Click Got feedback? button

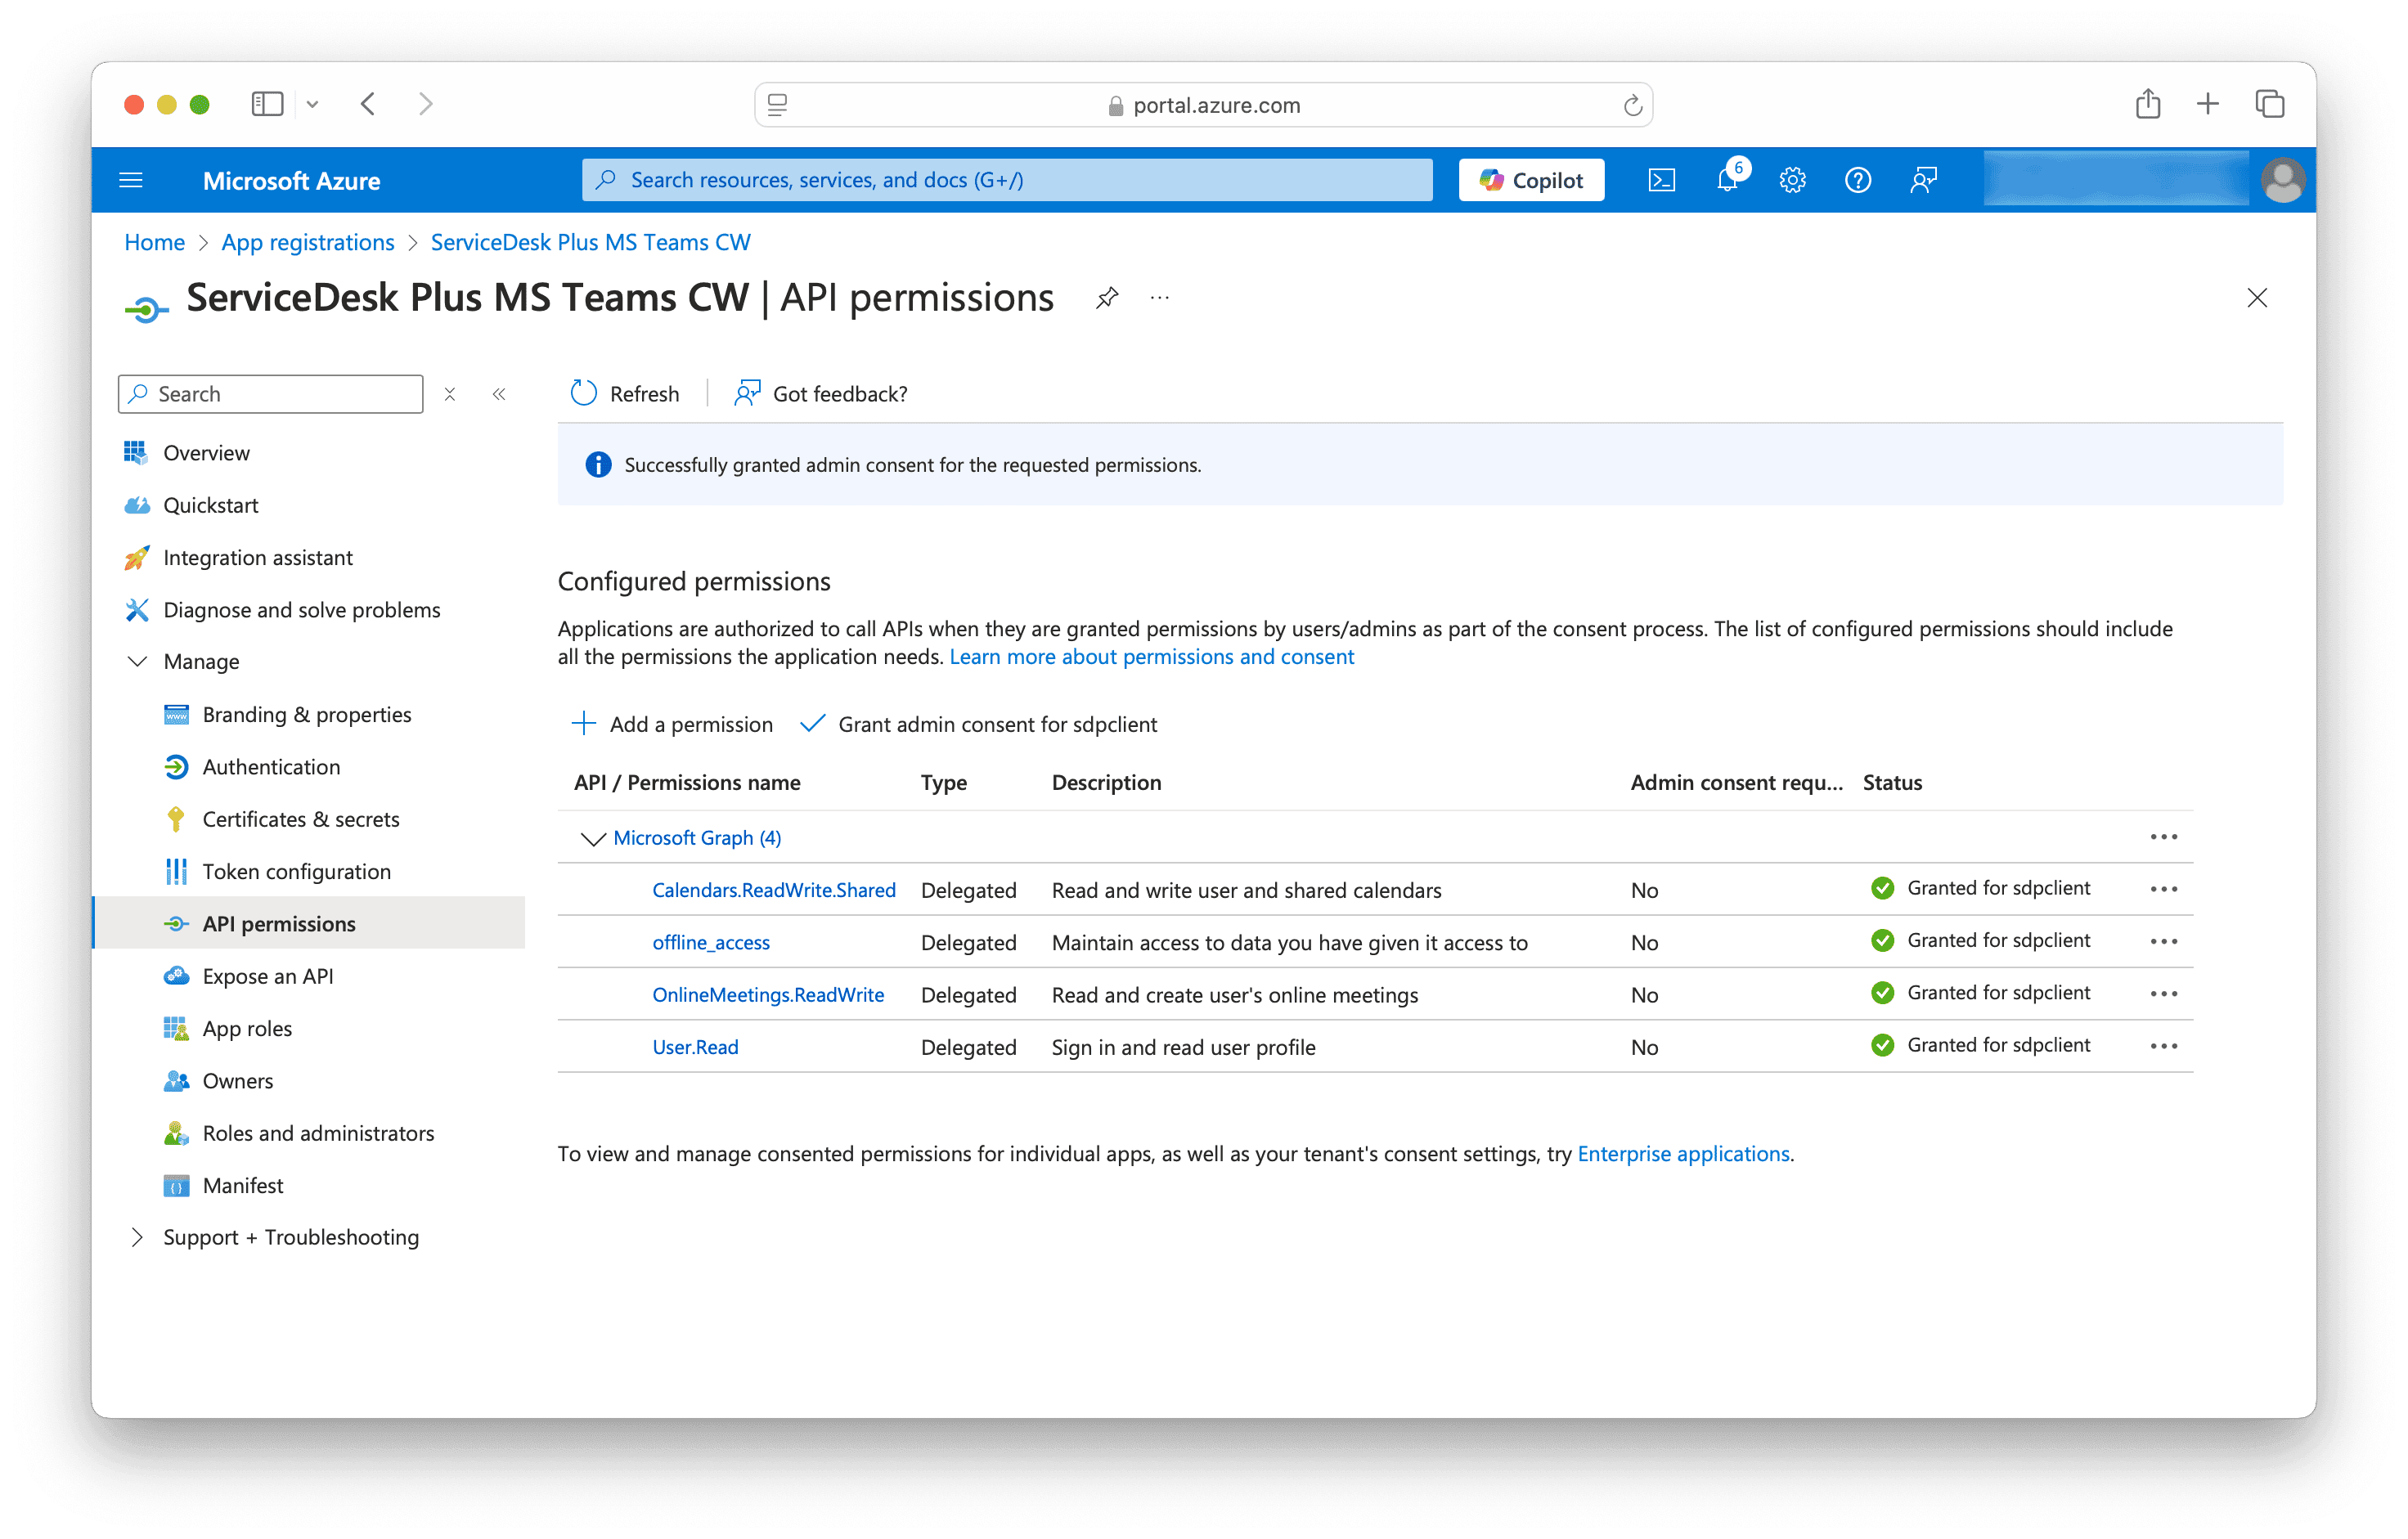click(x=820, y=394)
